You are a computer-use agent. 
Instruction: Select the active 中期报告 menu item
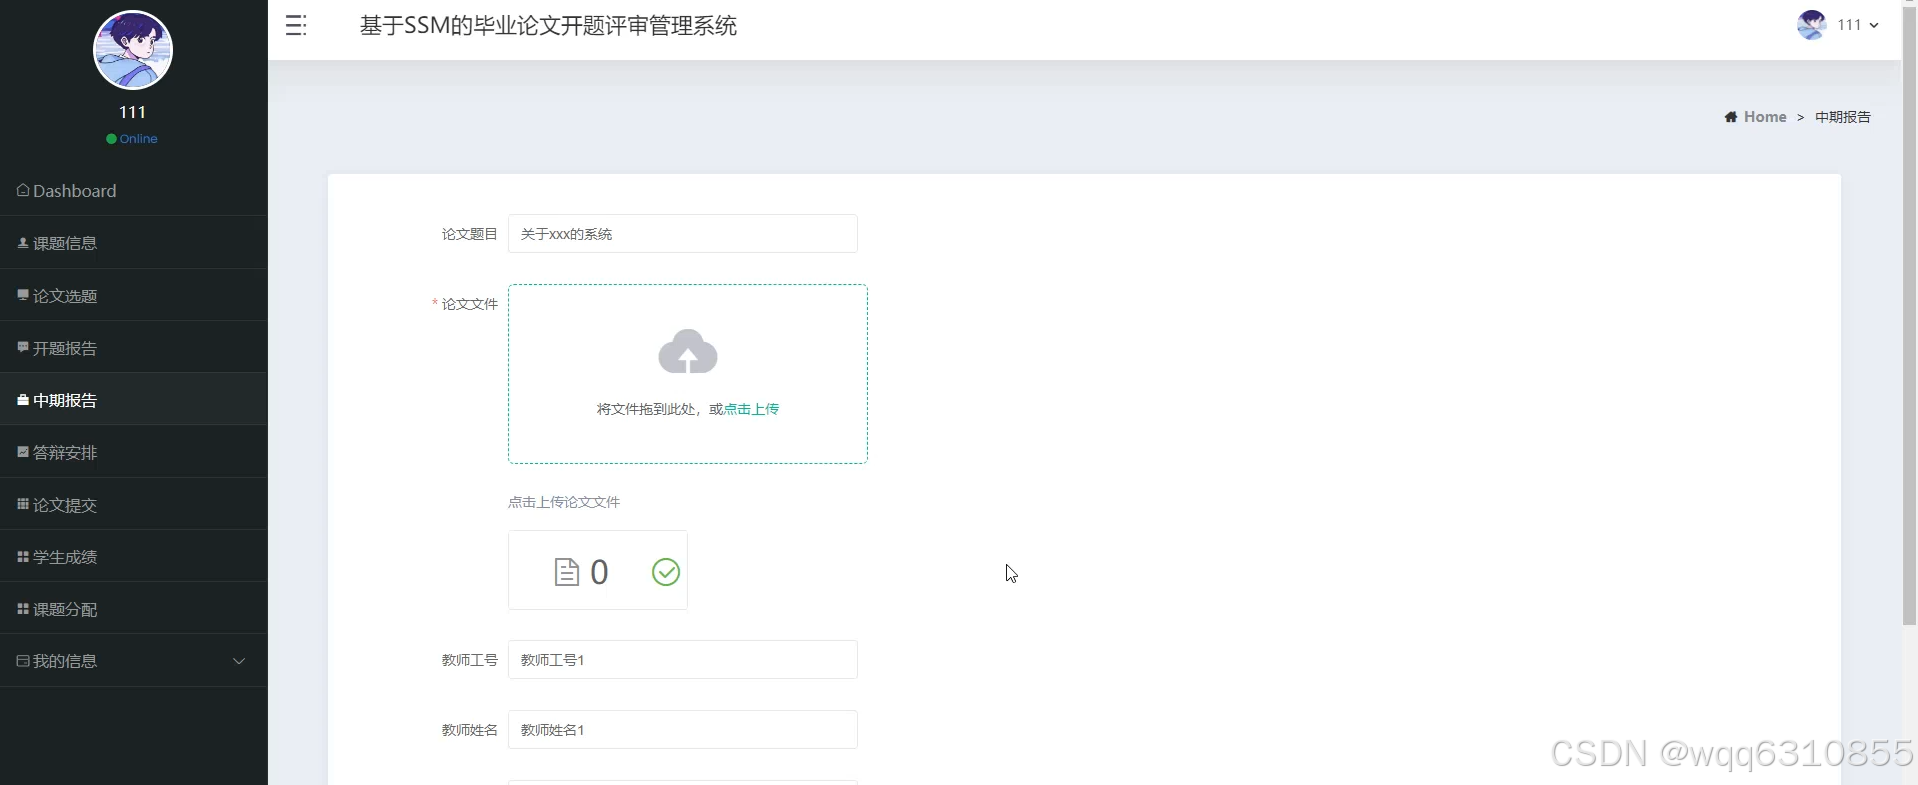click(134, 399)
